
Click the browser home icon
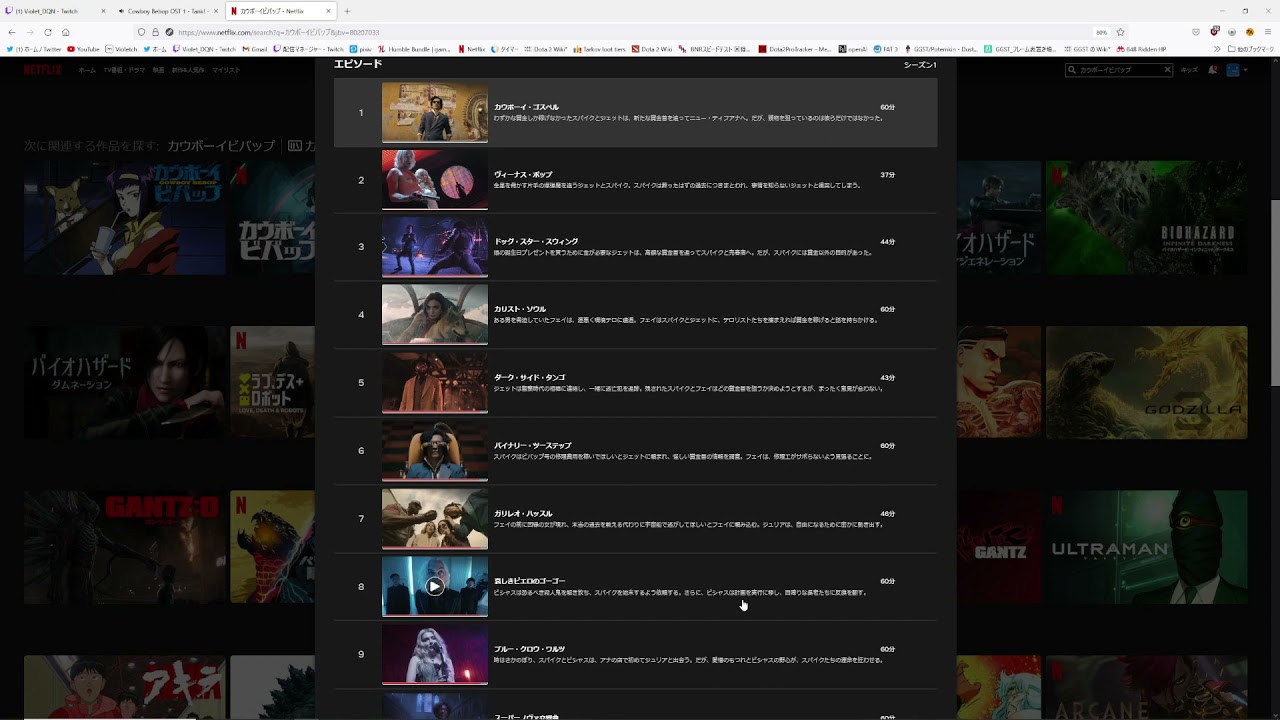coord(66,32)
